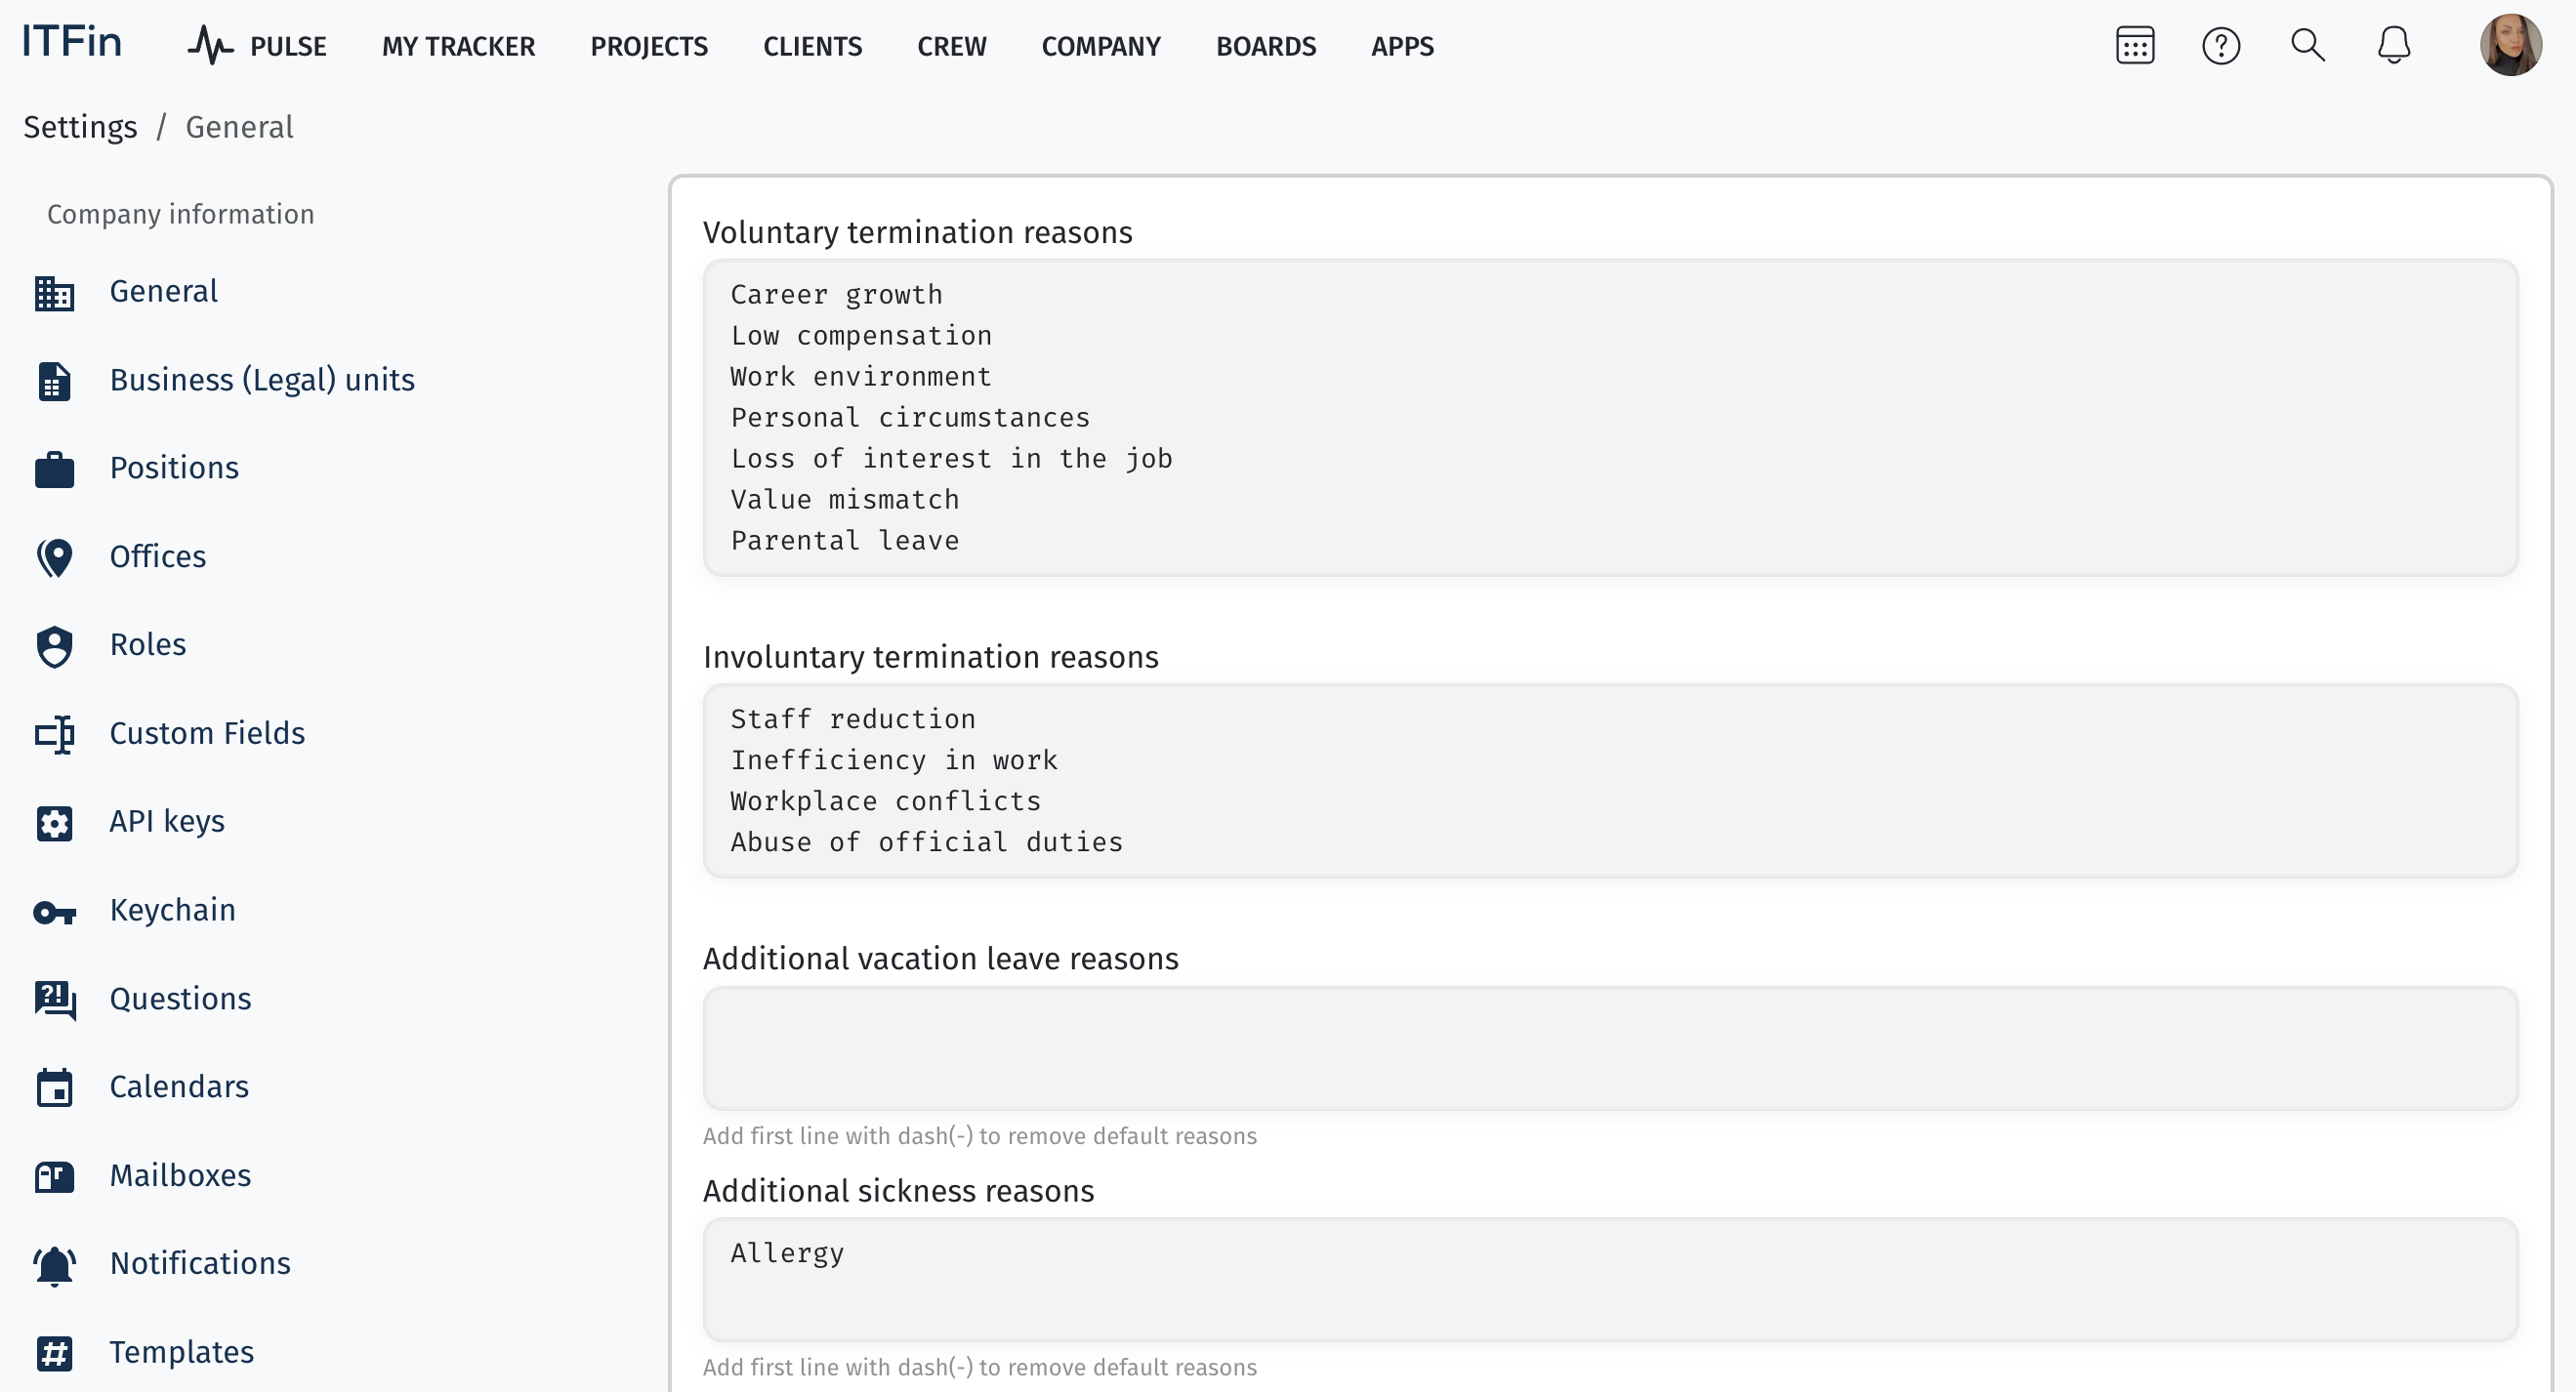
Task: Open the APPS menu
Action: (1402, 46)
